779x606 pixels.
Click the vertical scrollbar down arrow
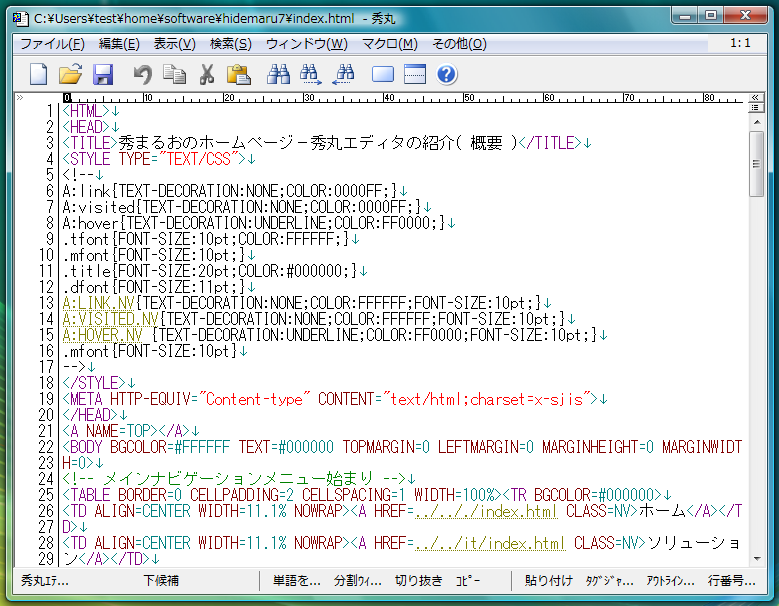point(757,559)
